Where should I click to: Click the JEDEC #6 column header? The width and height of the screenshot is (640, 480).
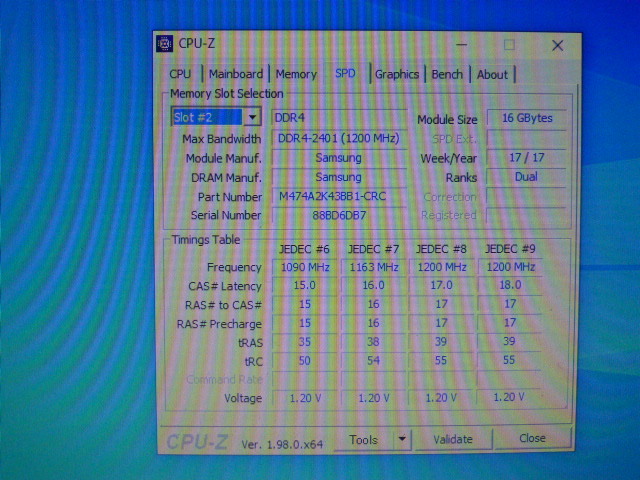(x=304, y=249)
